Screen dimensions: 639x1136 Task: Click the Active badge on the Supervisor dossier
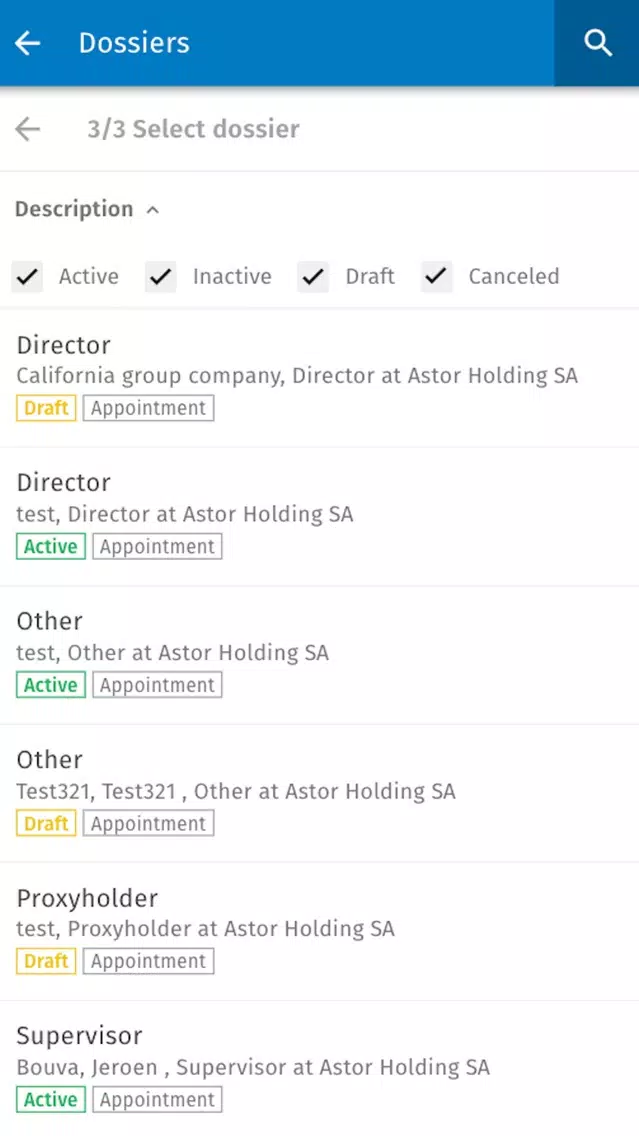[51, 1099]
